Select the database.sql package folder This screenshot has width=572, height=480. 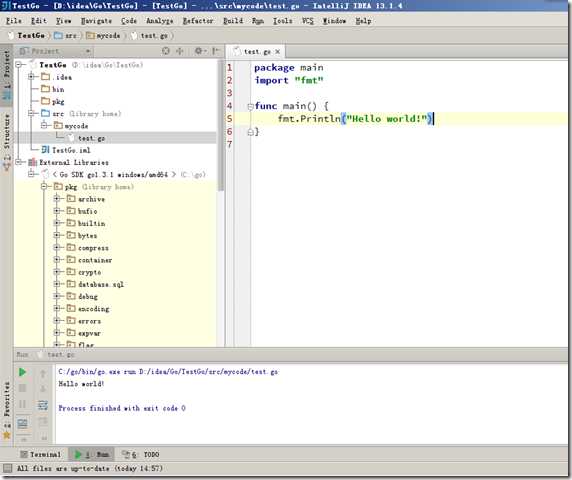[96, 284]
